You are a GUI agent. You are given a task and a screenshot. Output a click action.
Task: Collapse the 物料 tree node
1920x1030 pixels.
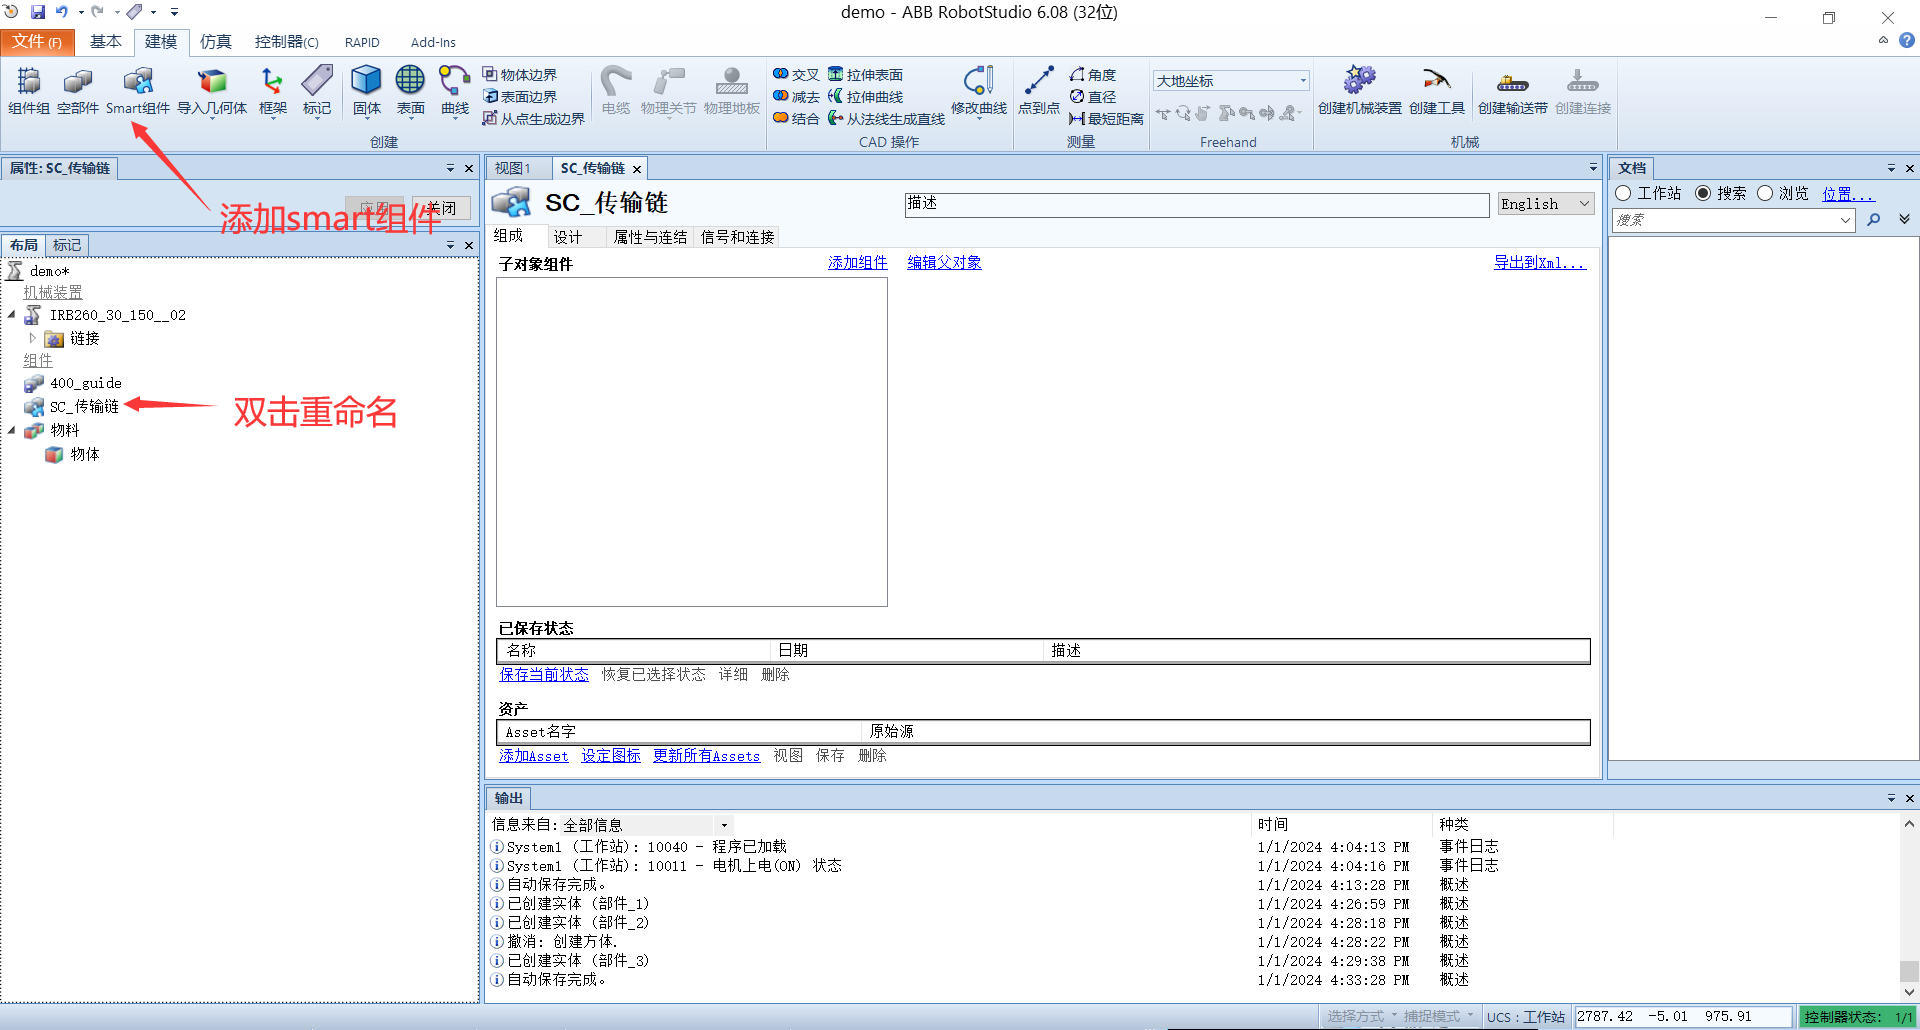pos(12,430)
